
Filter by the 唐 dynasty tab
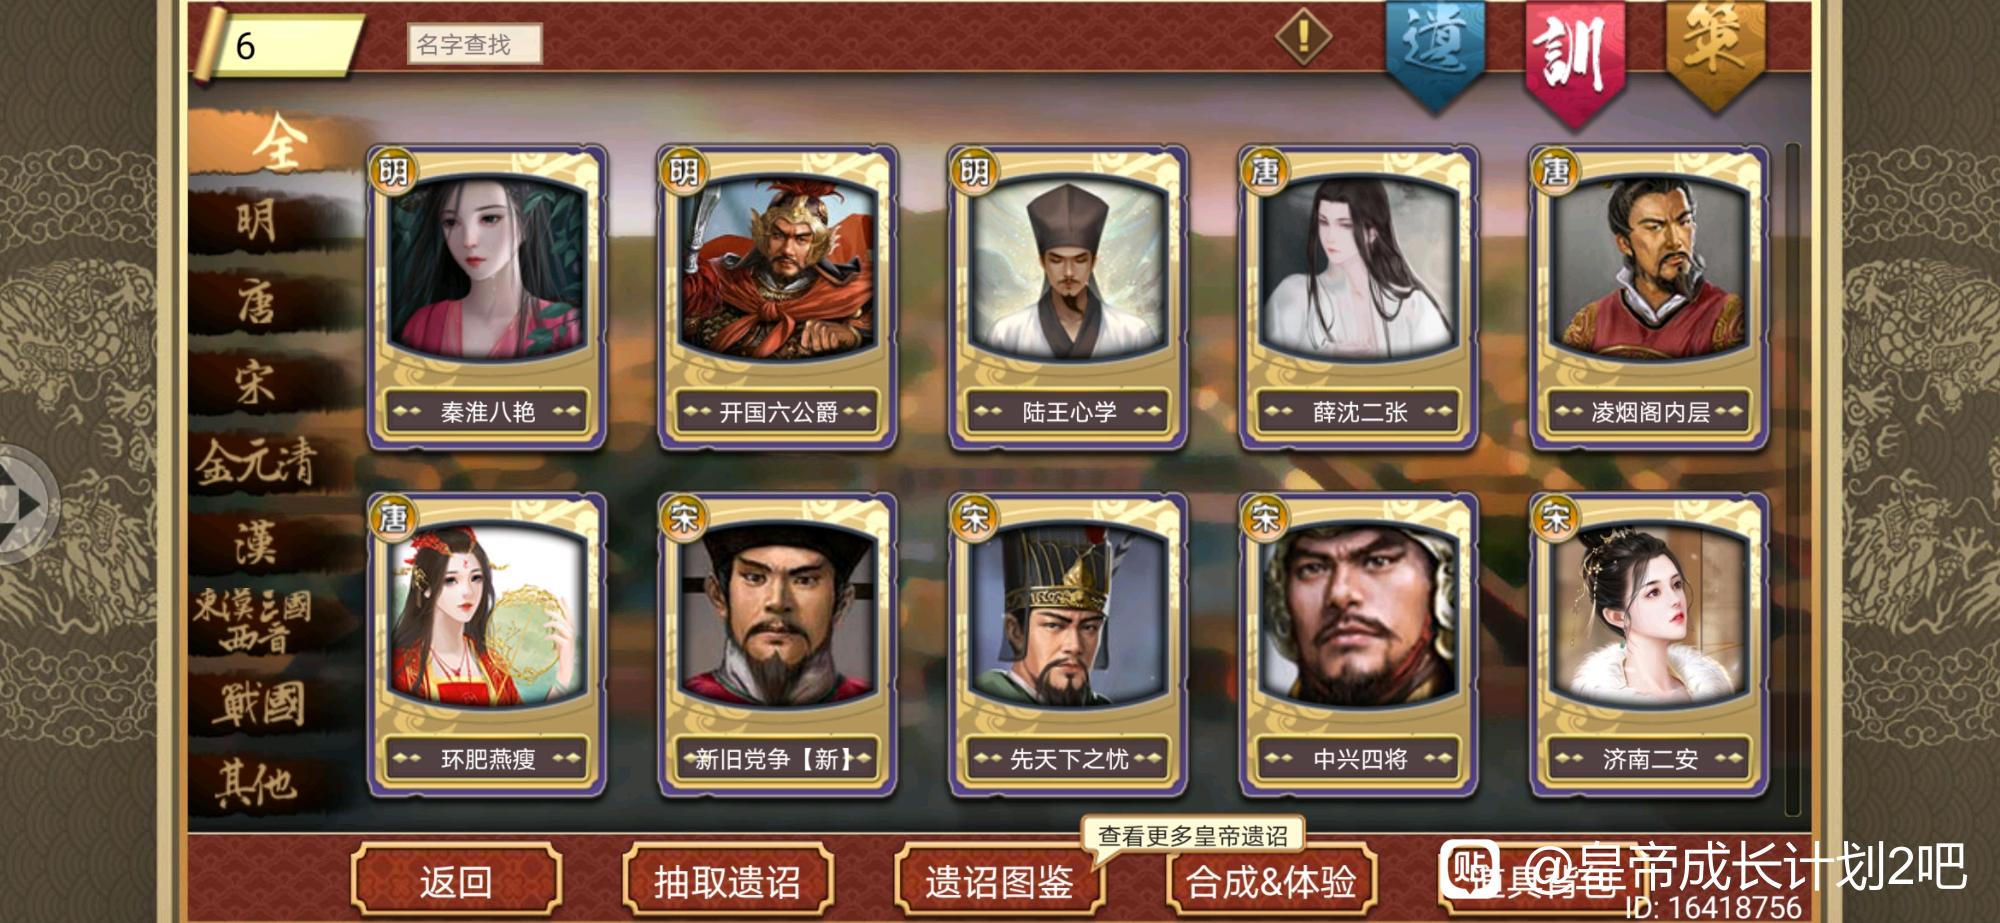coord(256,302)
